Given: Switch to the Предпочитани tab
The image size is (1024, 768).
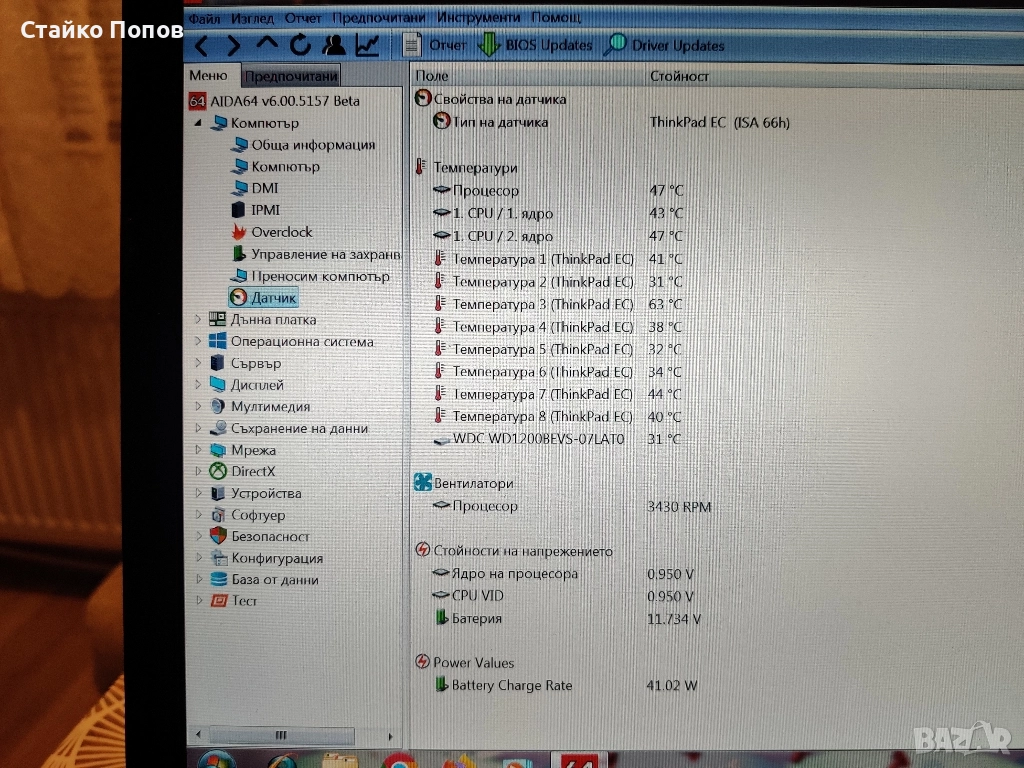Looking at the screenshot, I should click(290, 76).
